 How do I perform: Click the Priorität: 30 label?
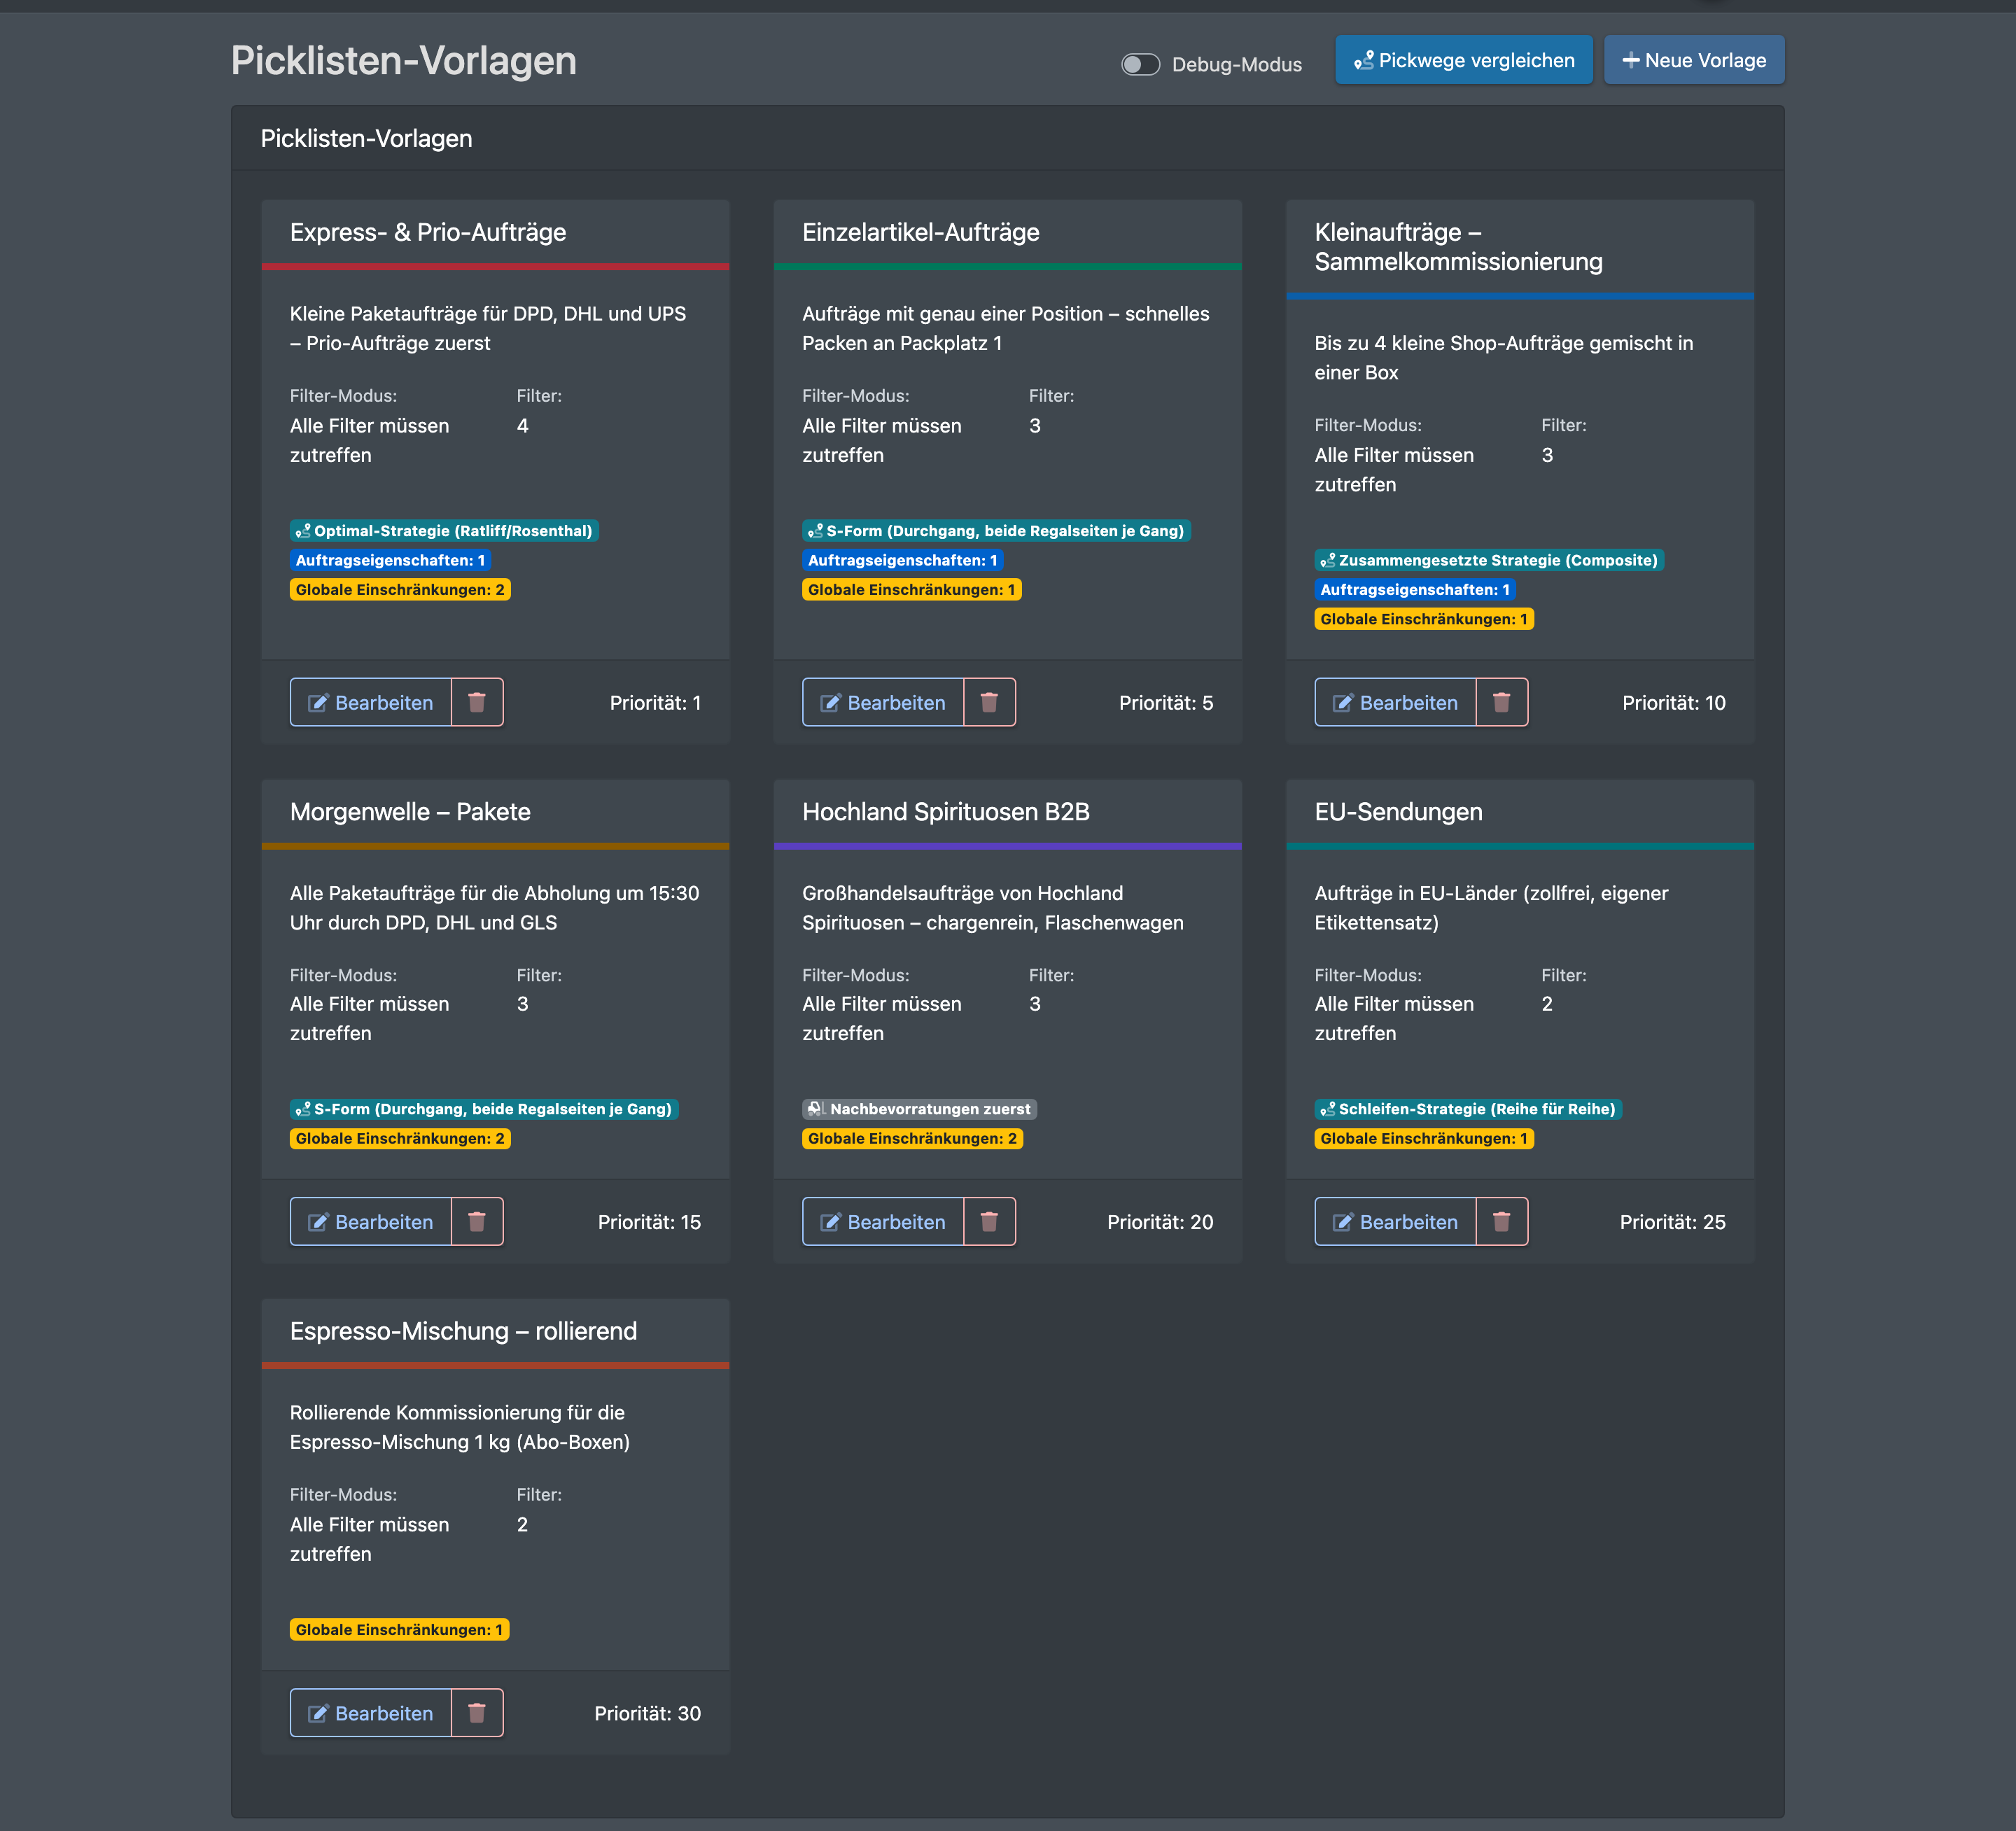[647, 1713]
